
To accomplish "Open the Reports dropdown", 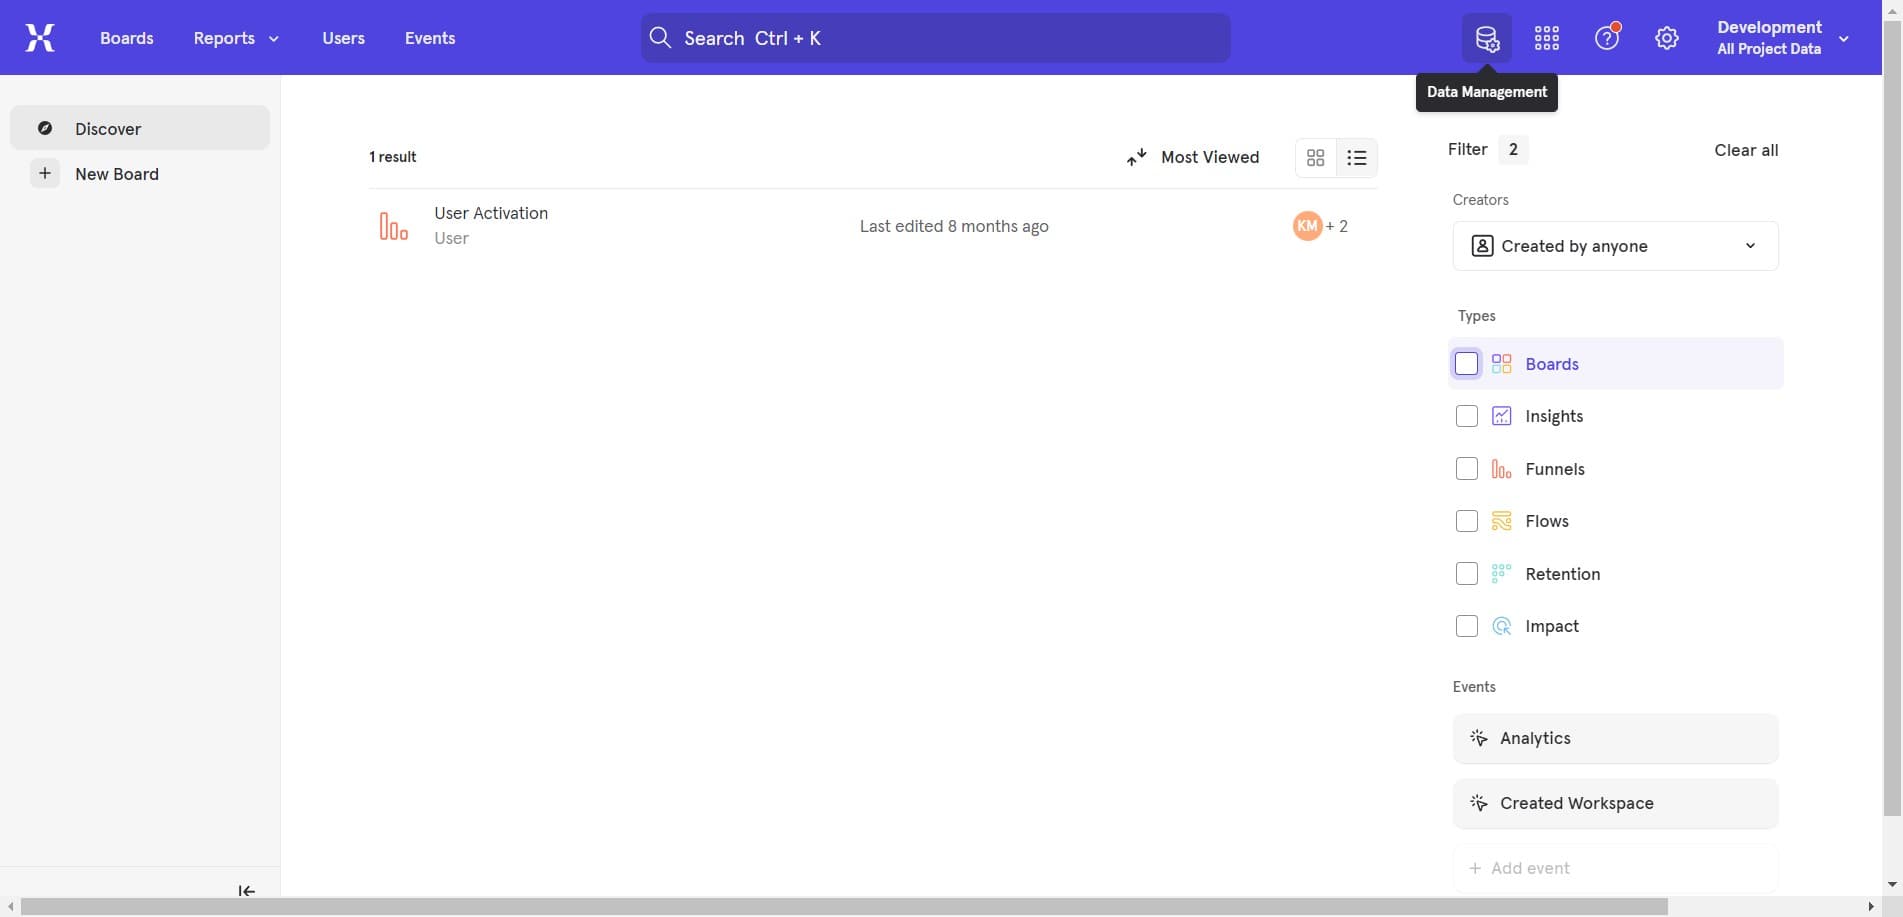I will tap(234, 37).
